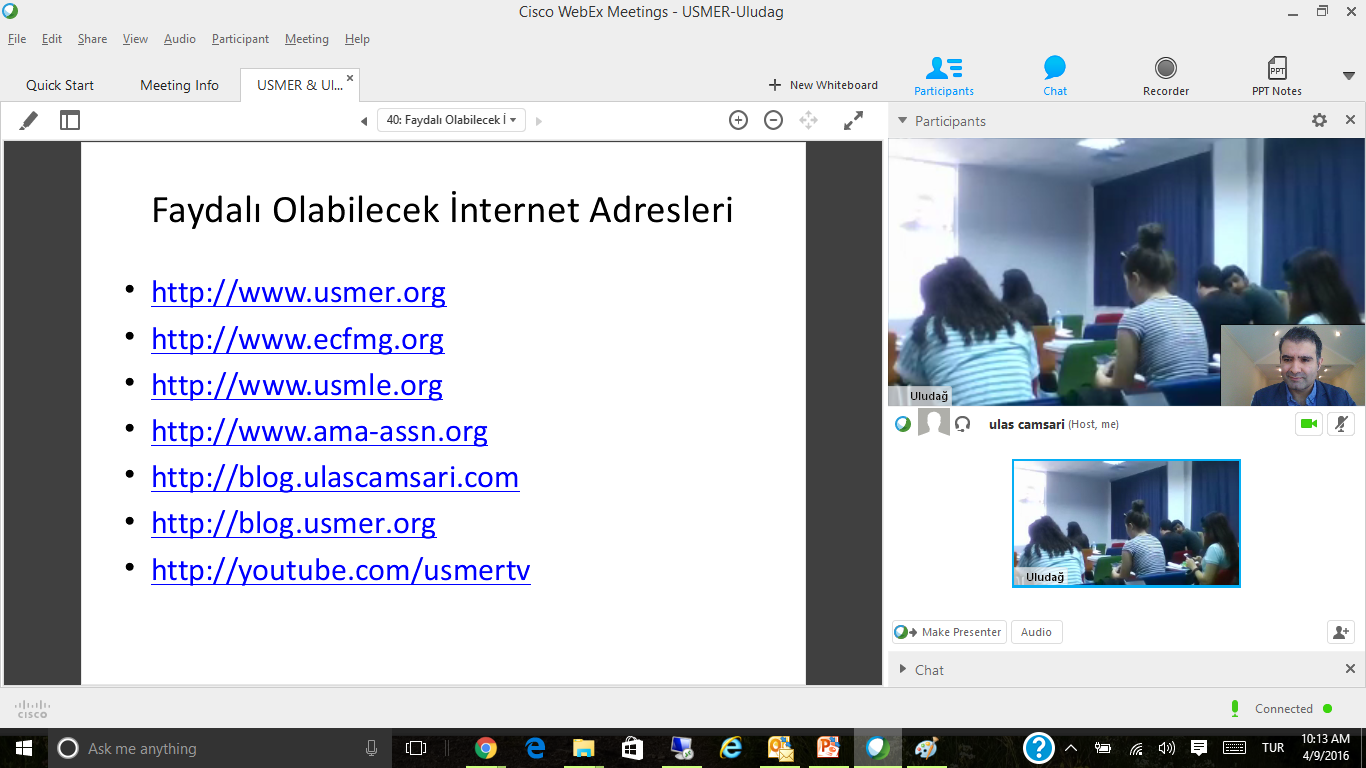Open the Recorder panel
Screen dimensions: 1366x768
pyautogui.click(x=1166, y=76)
